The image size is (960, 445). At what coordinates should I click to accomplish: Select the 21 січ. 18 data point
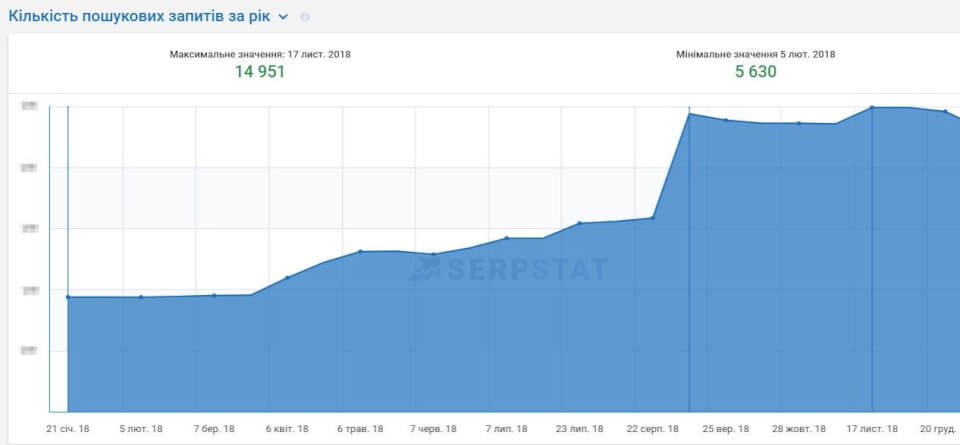coord(68,297)
